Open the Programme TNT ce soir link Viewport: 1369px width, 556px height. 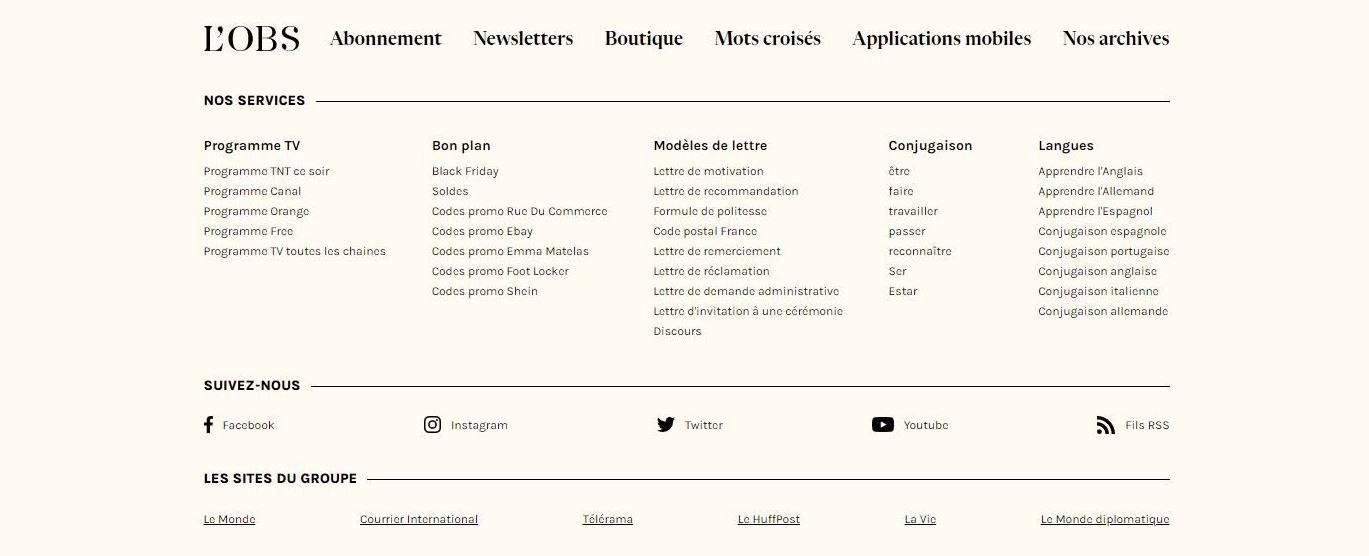pyautogui.click(x=266, y=172)
